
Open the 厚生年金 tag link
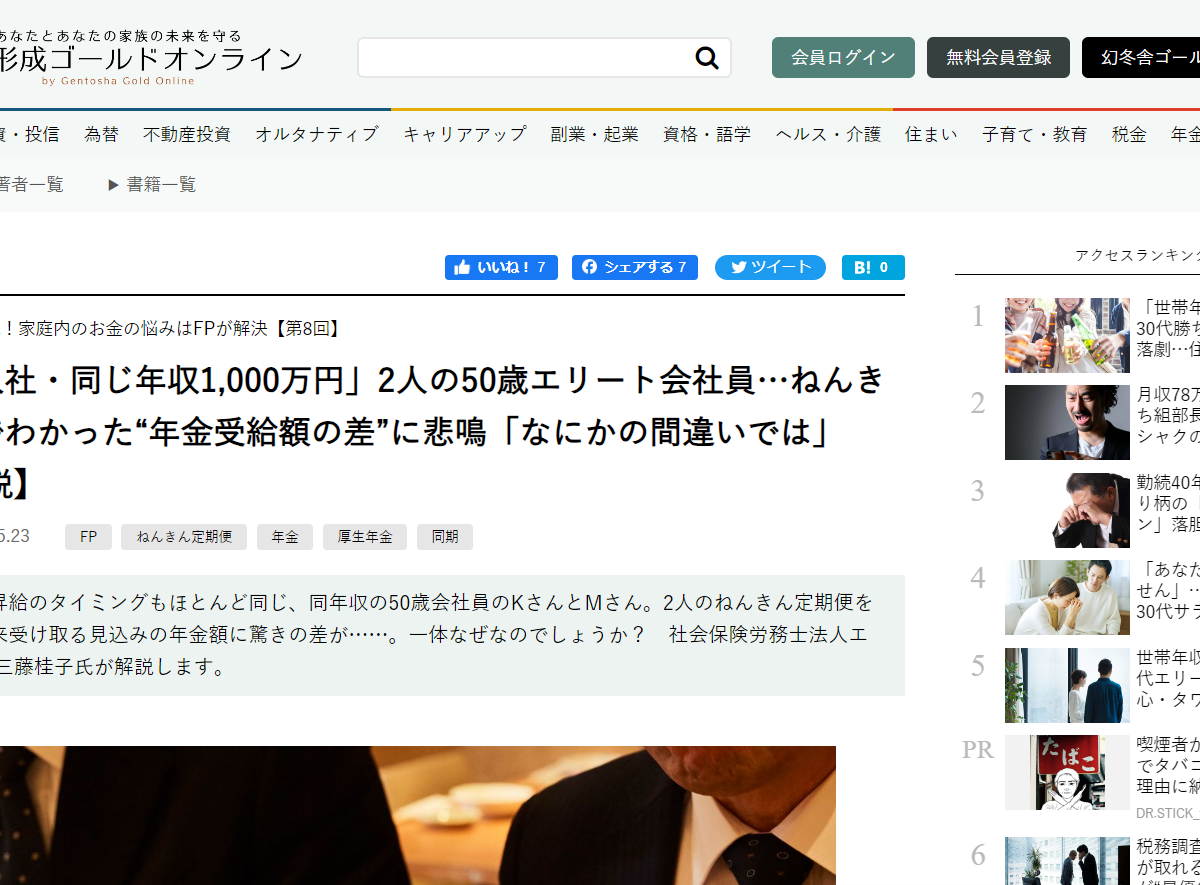coord(364,537)
